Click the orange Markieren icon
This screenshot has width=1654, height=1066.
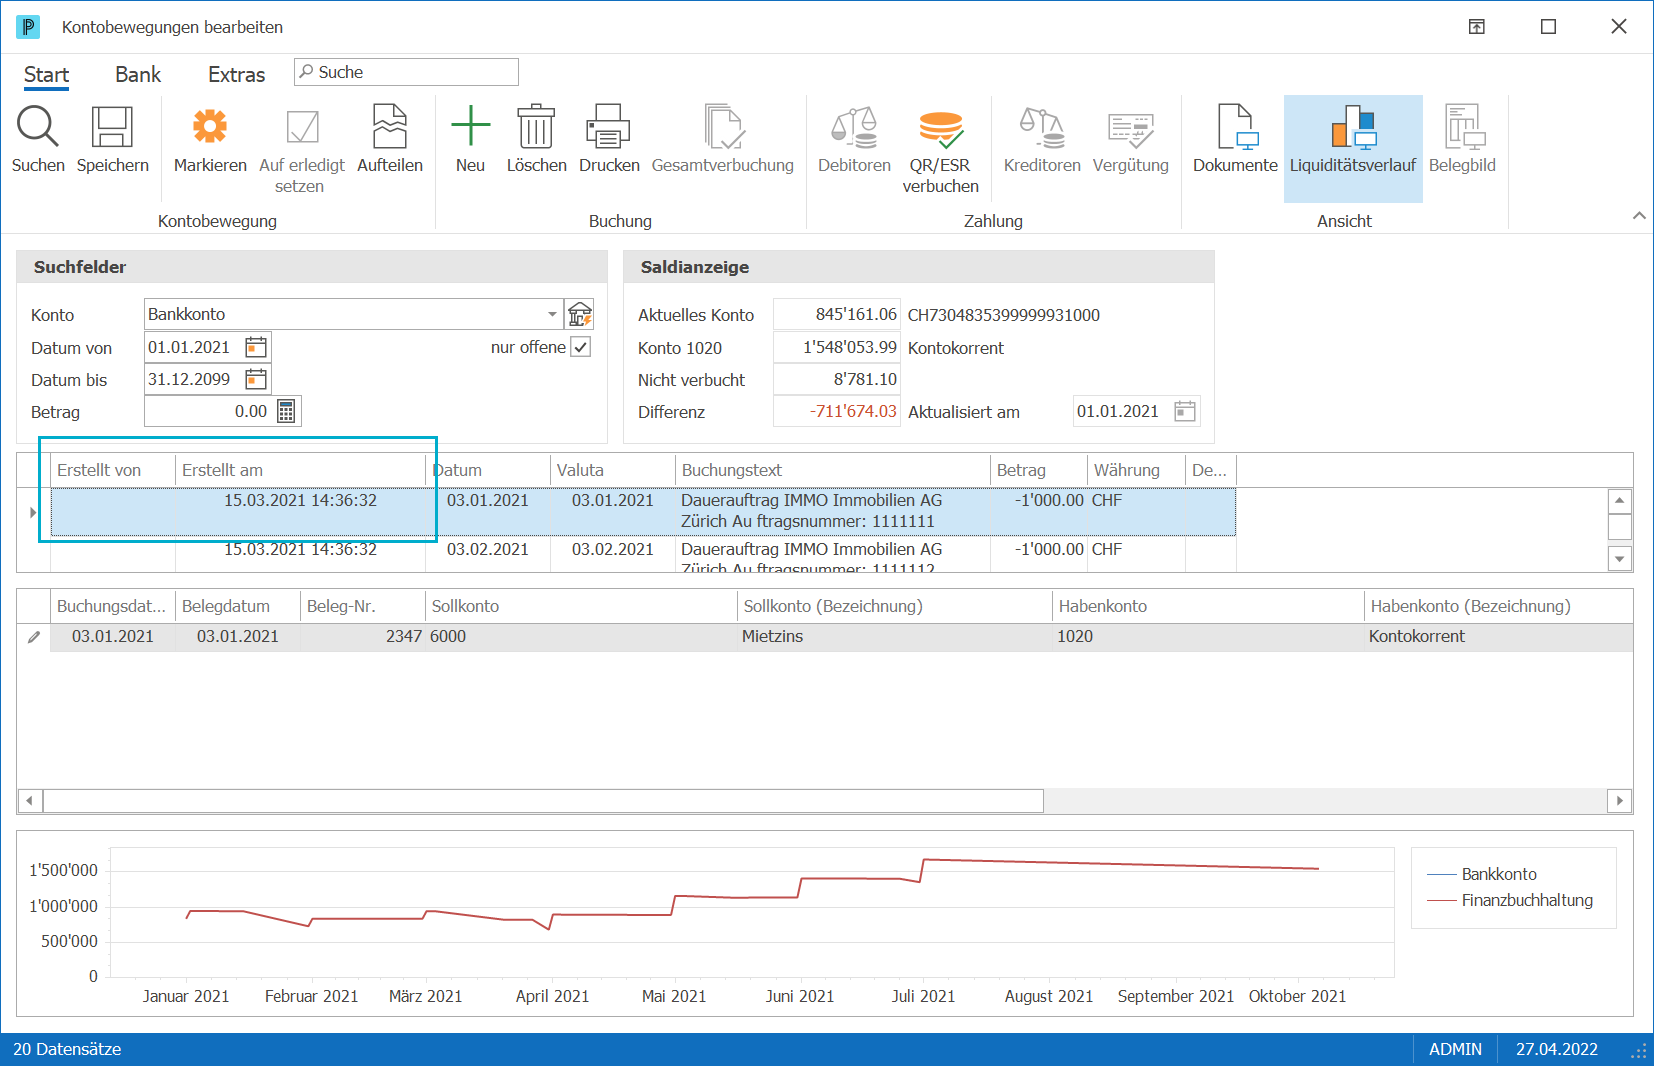click(210, 127)
